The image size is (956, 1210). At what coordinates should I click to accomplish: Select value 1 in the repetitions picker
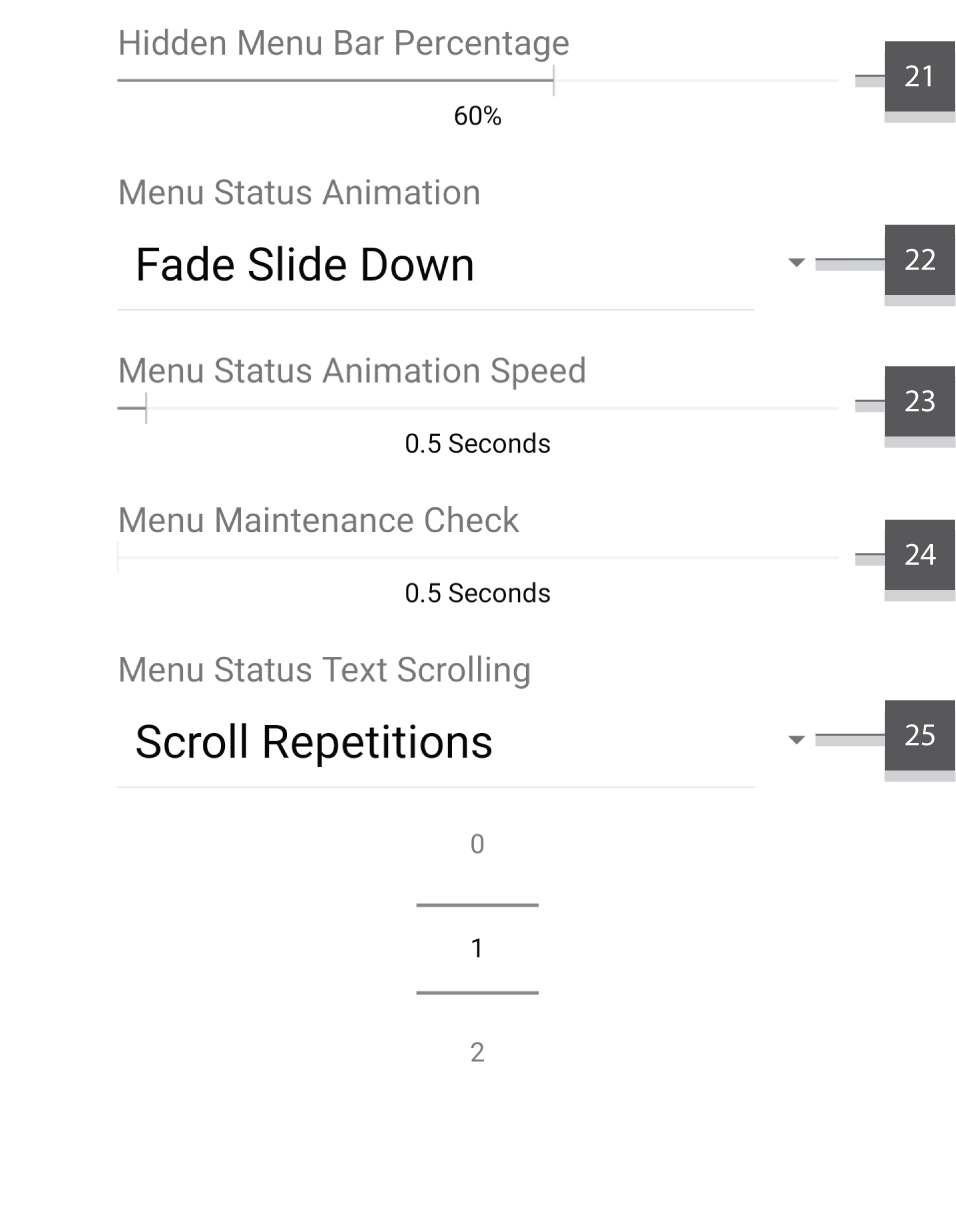477,948
